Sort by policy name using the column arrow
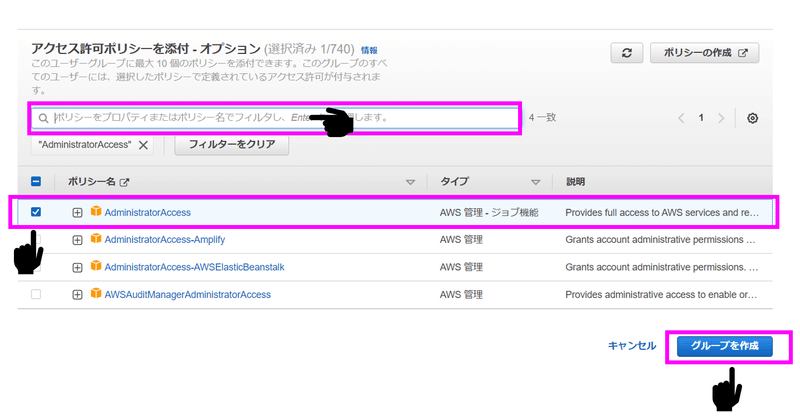Screen dimensions: 800x420 coord(410,182)
